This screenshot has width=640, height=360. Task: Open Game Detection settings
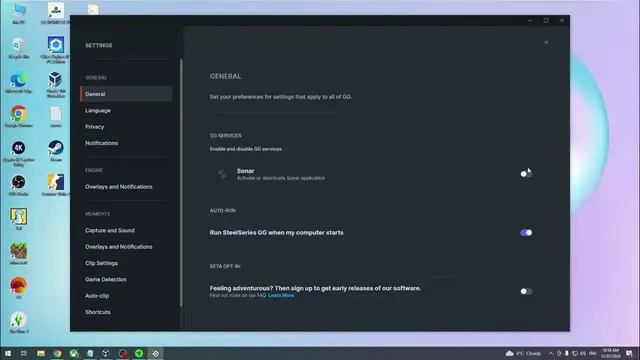(106, 280)
